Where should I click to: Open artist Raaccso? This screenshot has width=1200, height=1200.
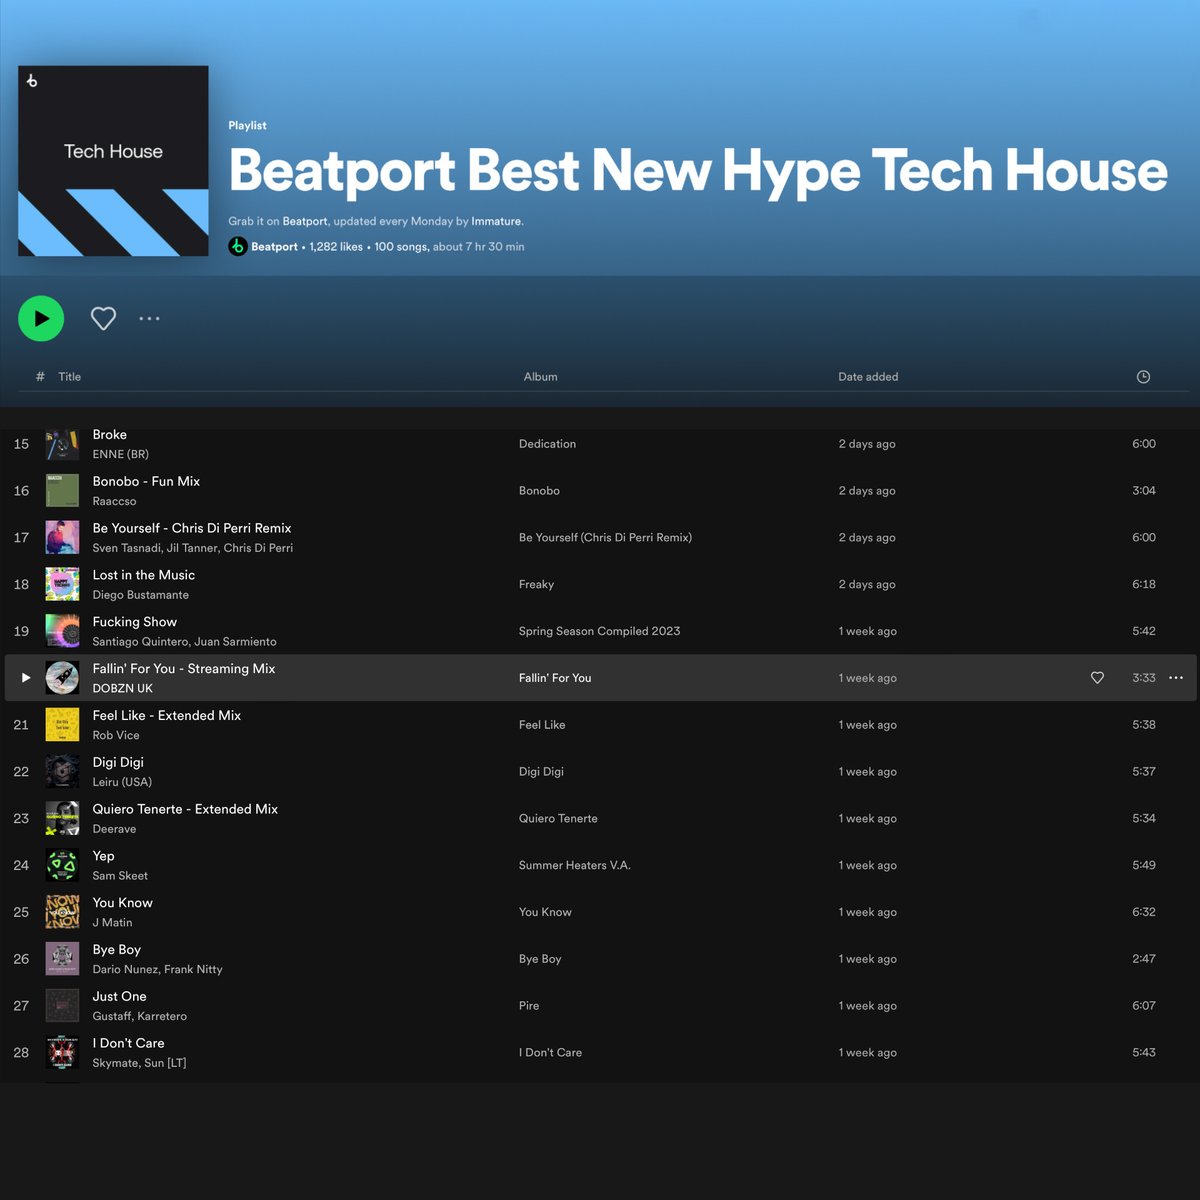coord(114,501)
